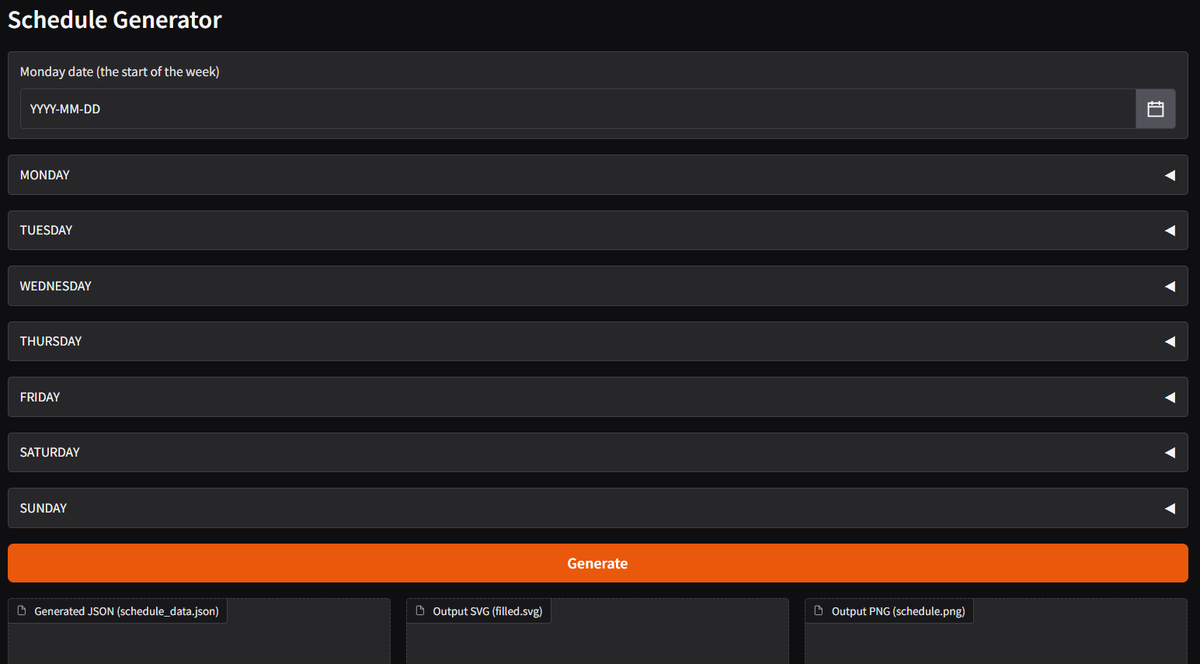Expand the SUNDAY accordion arrow
This screenshot has height=664, width=1200.
[x=1169, y=508]
